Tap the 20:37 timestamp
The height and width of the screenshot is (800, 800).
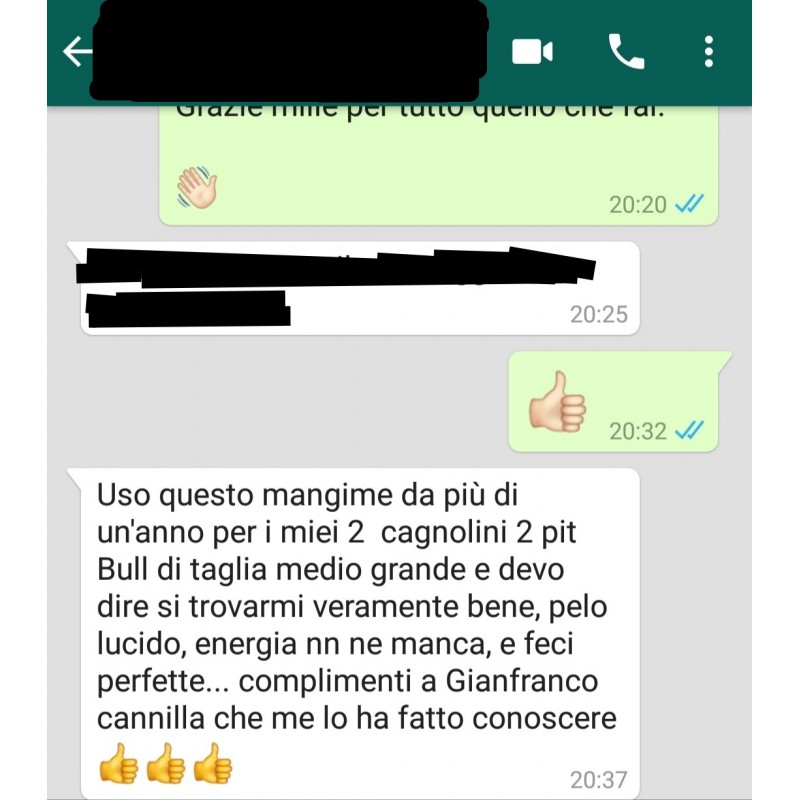pos(598,780)
